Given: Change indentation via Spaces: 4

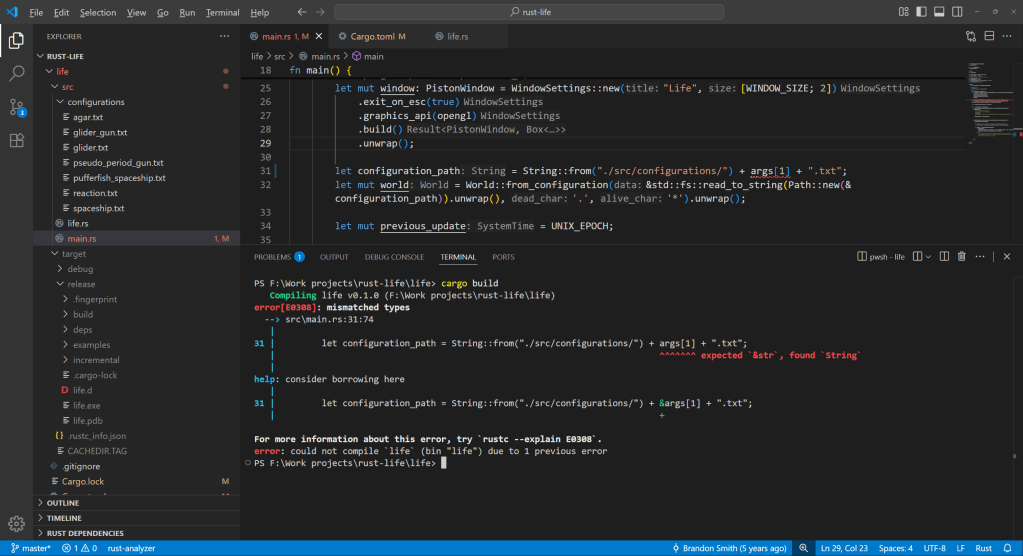Looking at the screenshot, I should pos(895,548).
